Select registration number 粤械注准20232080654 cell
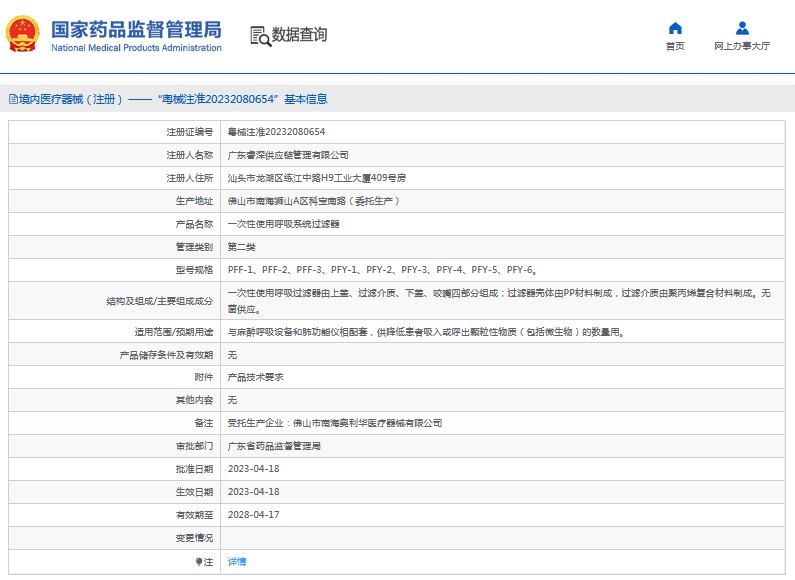795x580 pixels. pyautogui.click(x=276, y=132)
